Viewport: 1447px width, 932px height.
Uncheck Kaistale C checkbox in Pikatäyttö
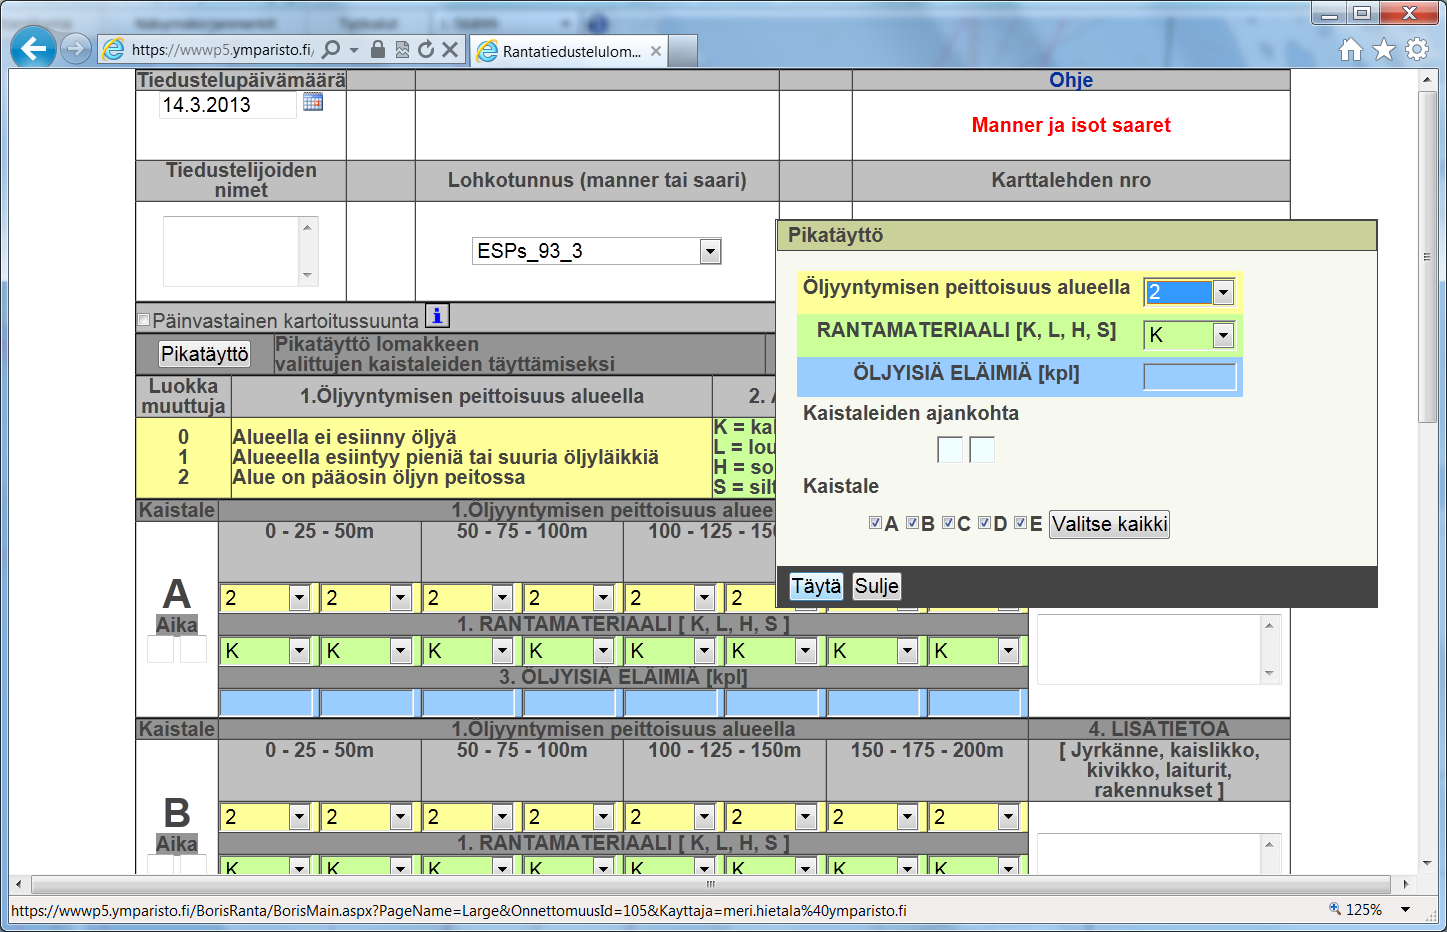(x=948, y=523)
